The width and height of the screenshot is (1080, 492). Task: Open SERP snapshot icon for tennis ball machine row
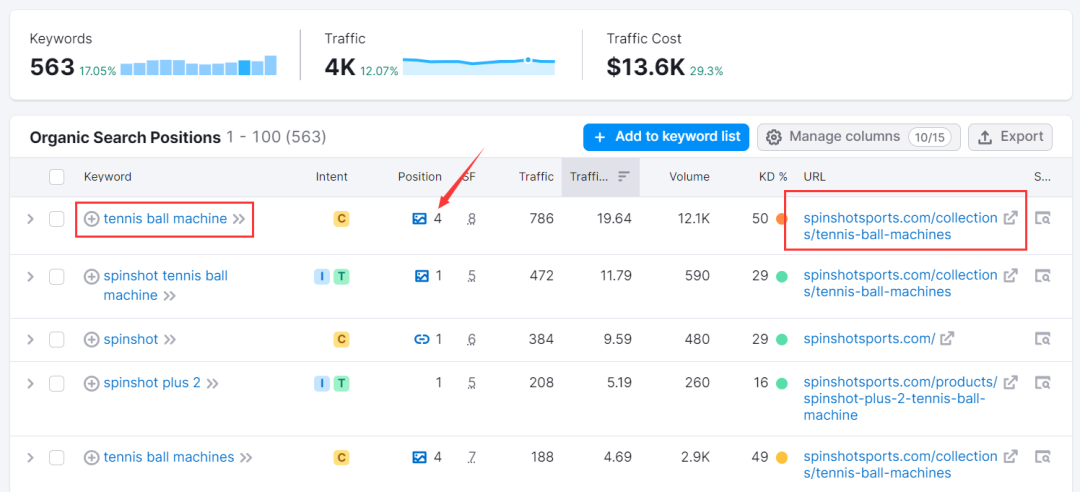(1043, 218)
